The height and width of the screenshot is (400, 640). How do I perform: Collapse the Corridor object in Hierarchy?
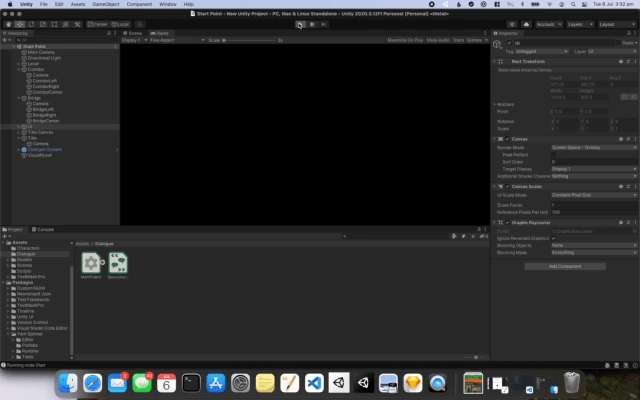tap(18, 69)
